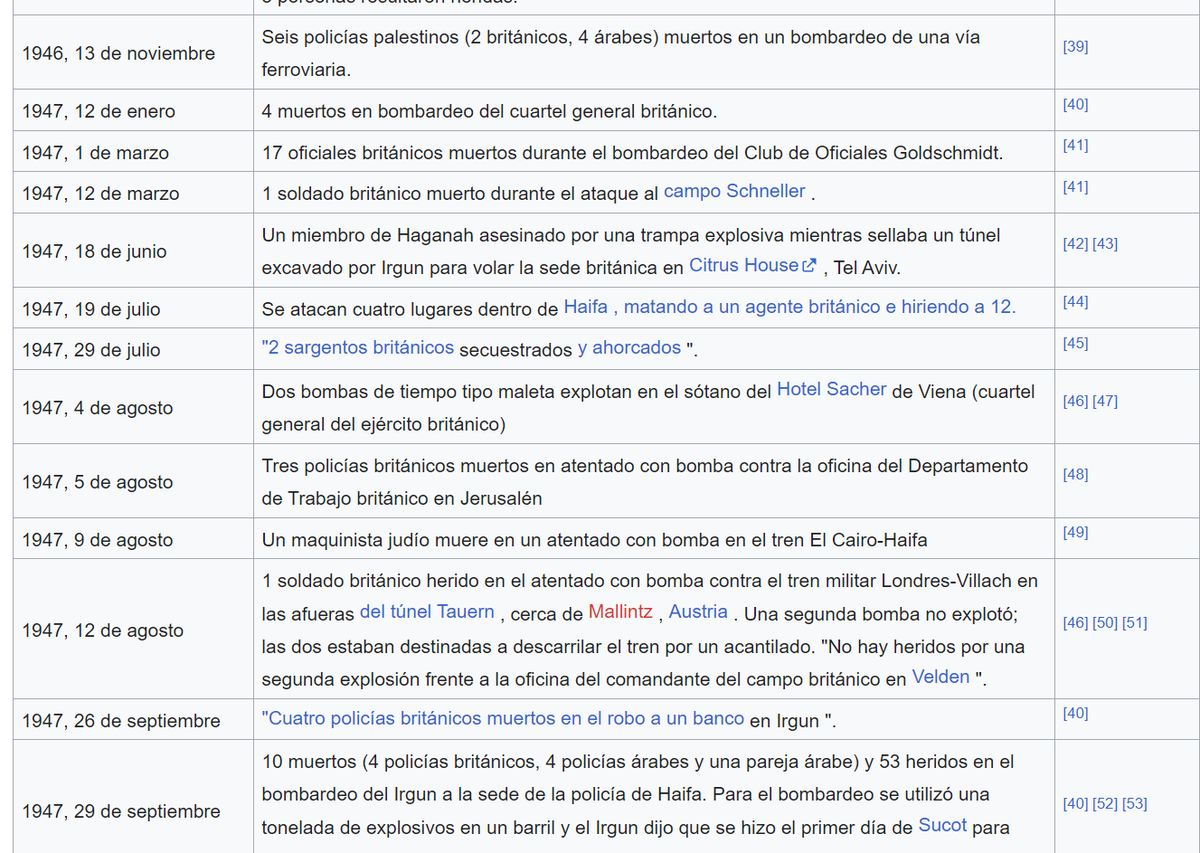Click reference [41] in the 12 de marzo row

1075,187
